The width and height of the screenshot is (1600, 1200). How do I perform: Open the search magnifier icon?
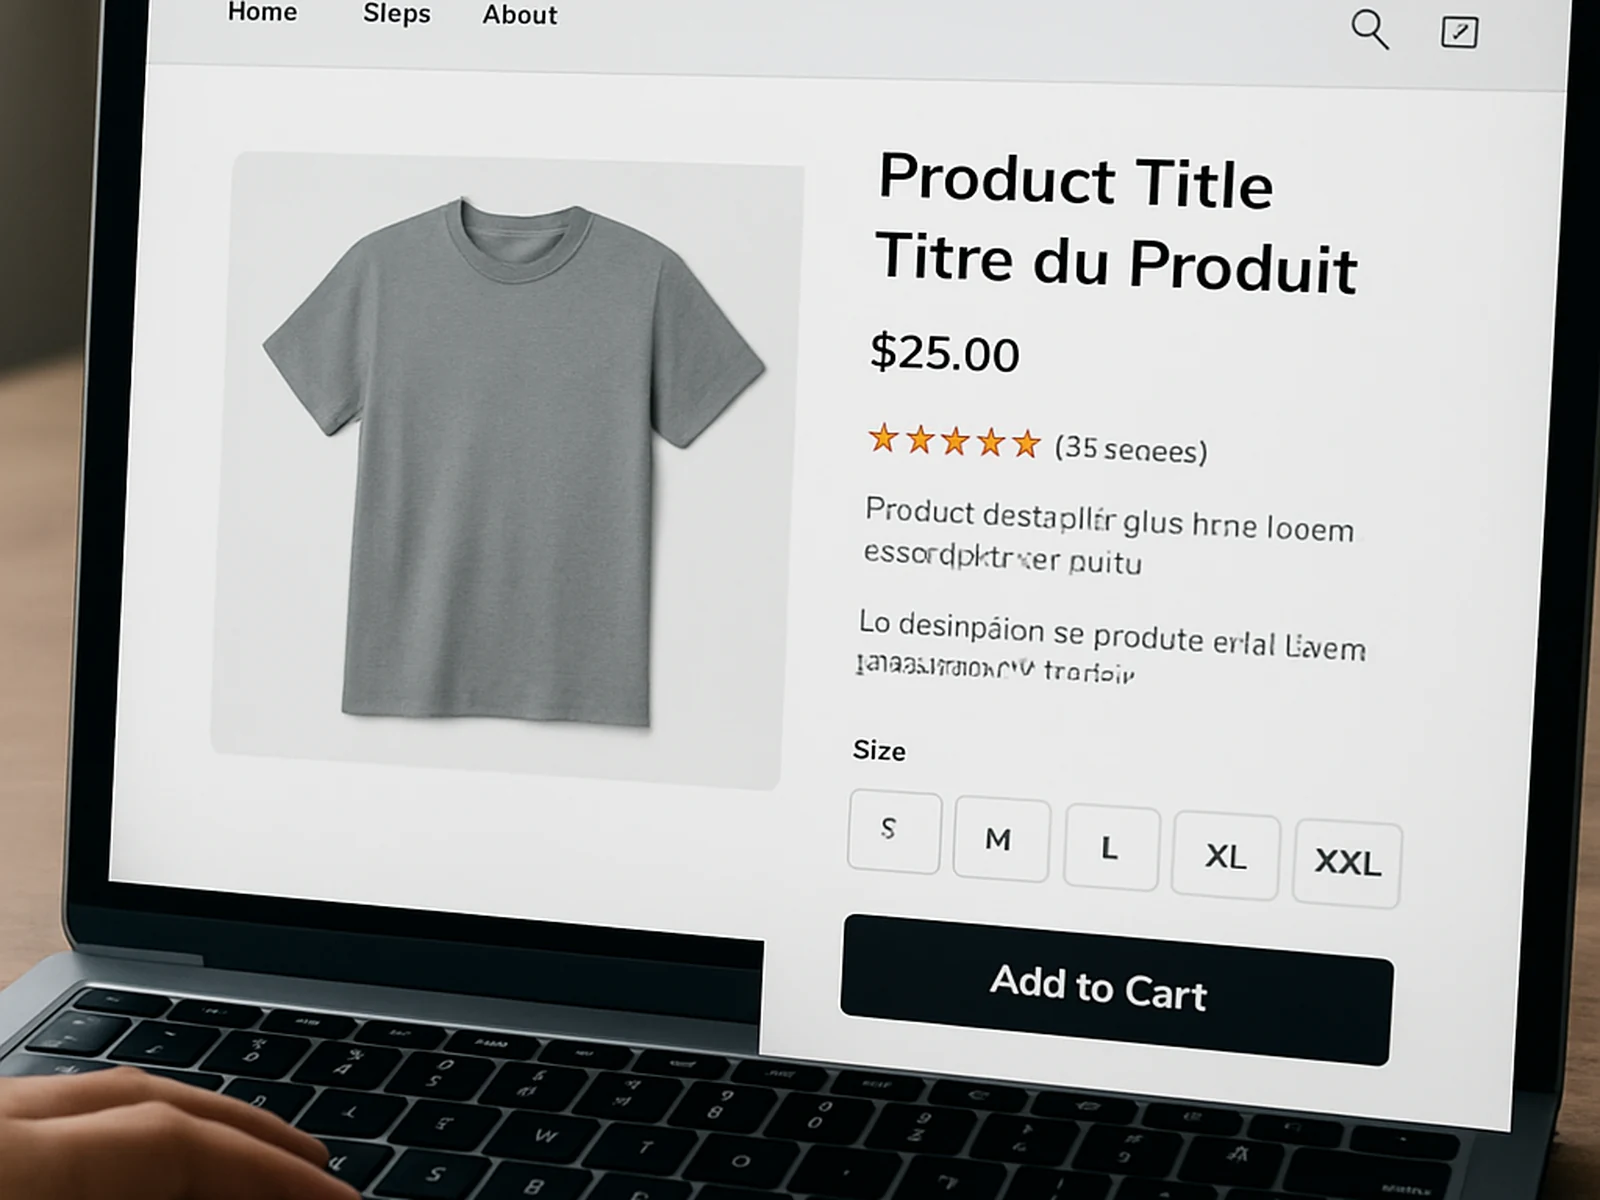(1370, 29)
